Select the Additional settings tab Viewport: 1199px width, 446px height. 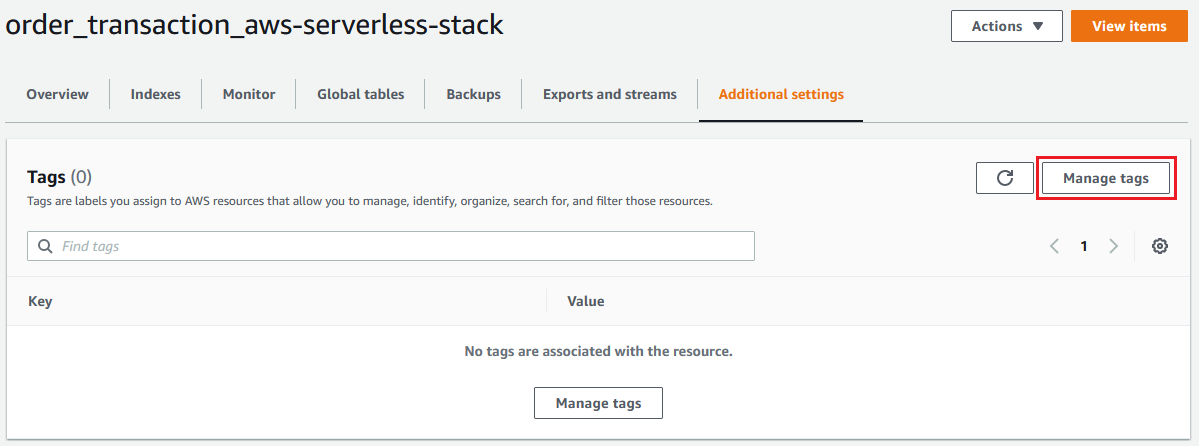(x=781, y=95)
